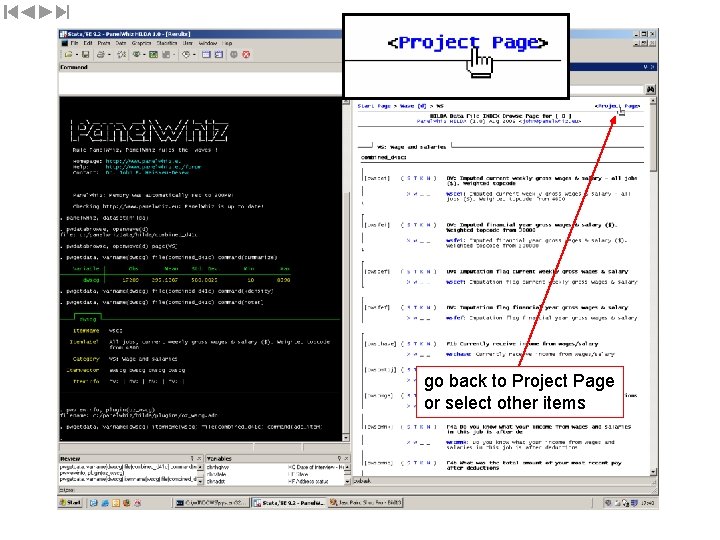The image size is (720, 540).
Task: Click the Viewer eye toolbar icon
Action: pos(136,55)
